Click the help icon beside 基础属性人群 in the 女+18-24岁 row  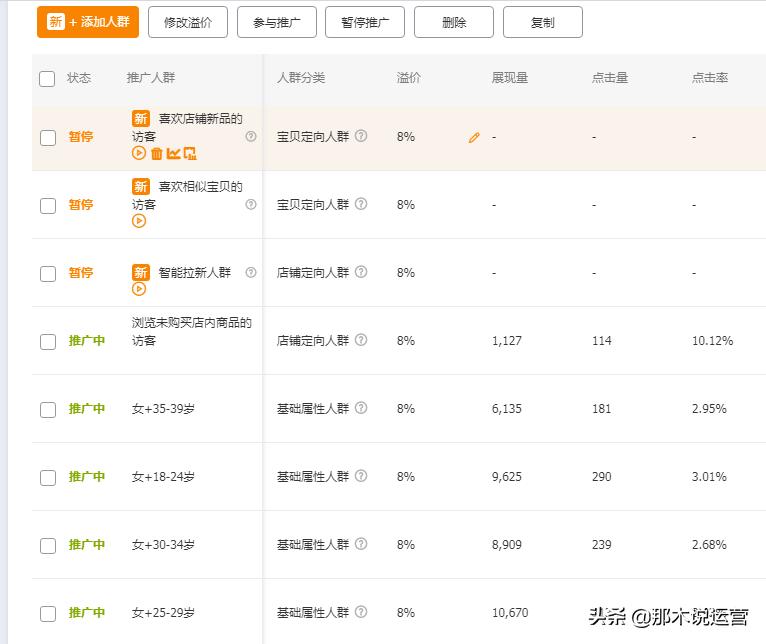(361, 475)
